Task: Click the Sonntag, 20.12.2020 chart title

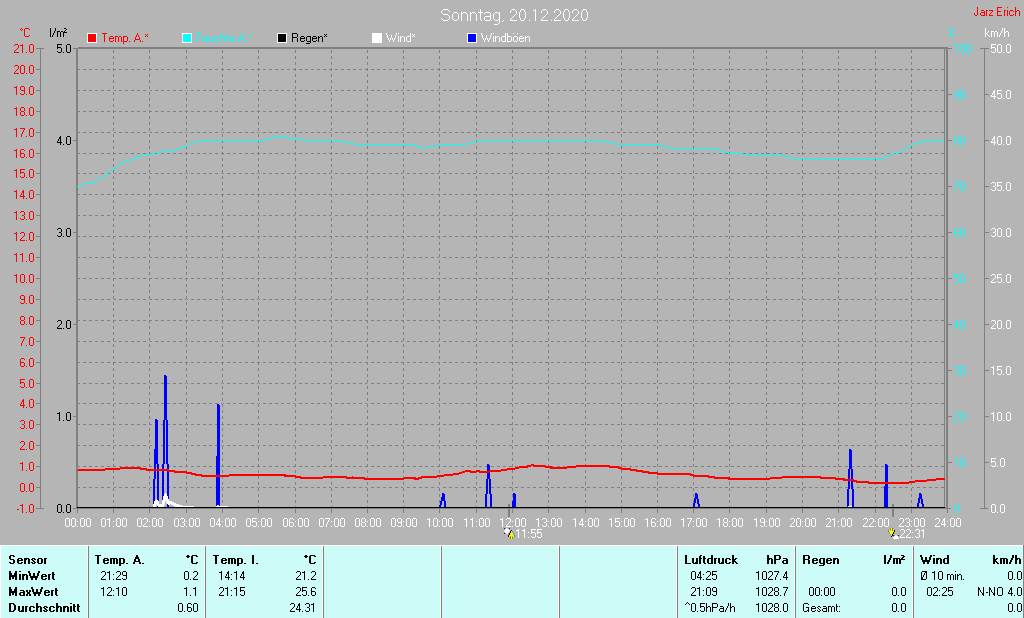Action: (x=514, y=15)
